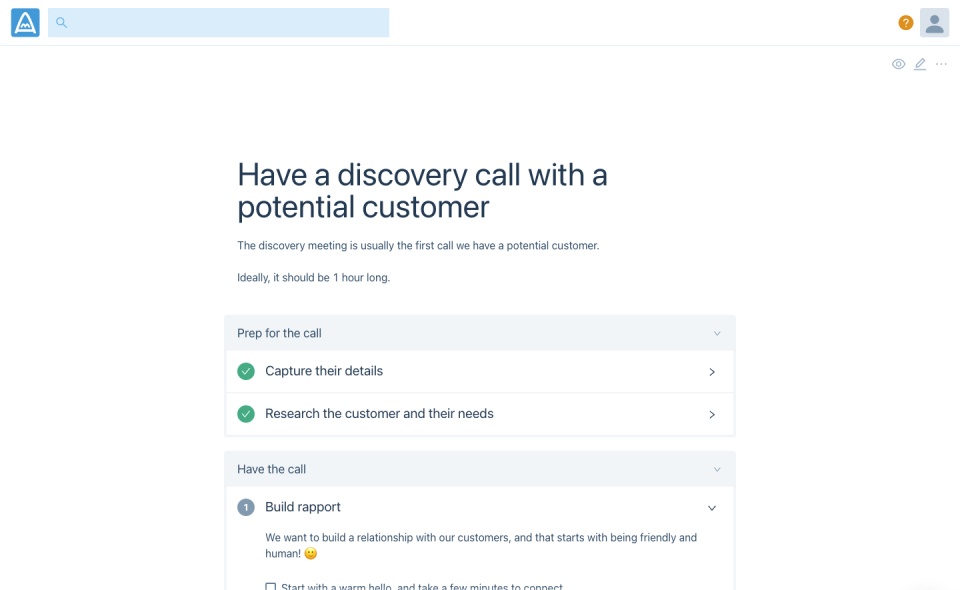The image size is (960, 590).
Task: Collapse the Have the call section
Action: (x=717, y=470)
